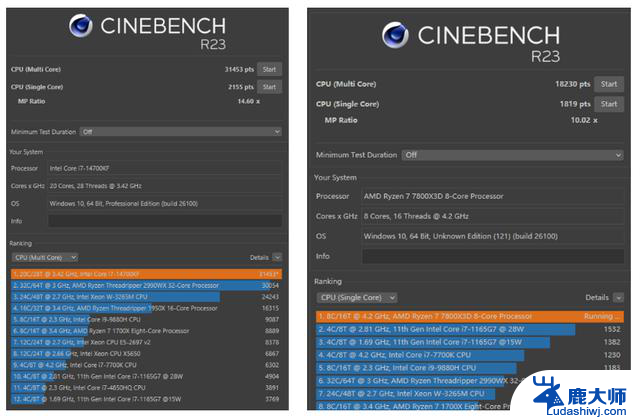
Task: Start Multi Core test in right Cinebench window
Action: coord(609,84)
